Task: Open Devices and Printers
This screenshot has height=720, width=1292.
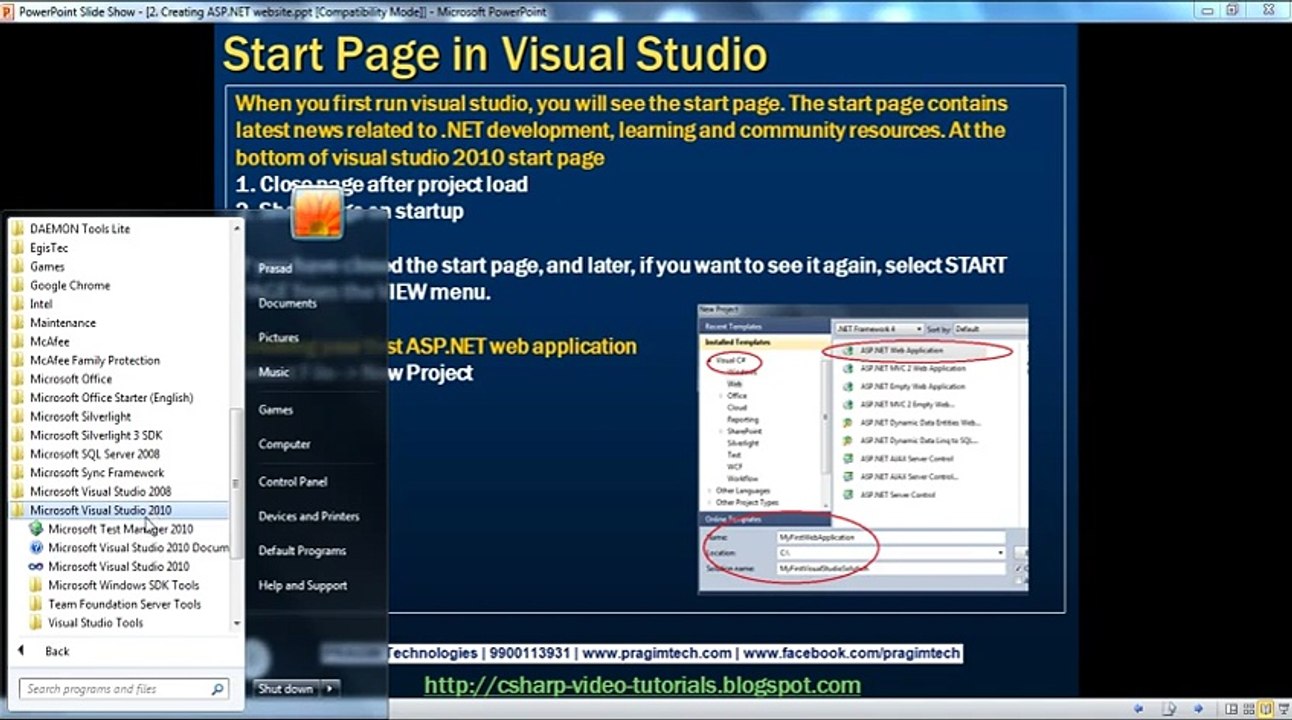Action: [x=308, y=516]
